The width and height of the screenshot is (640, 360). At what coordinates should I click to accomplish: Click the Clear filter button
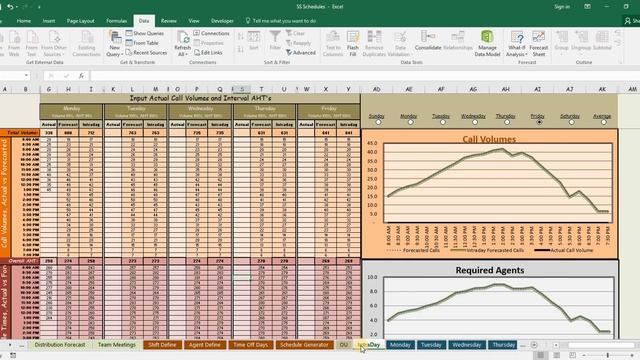[x=296, y=33]
